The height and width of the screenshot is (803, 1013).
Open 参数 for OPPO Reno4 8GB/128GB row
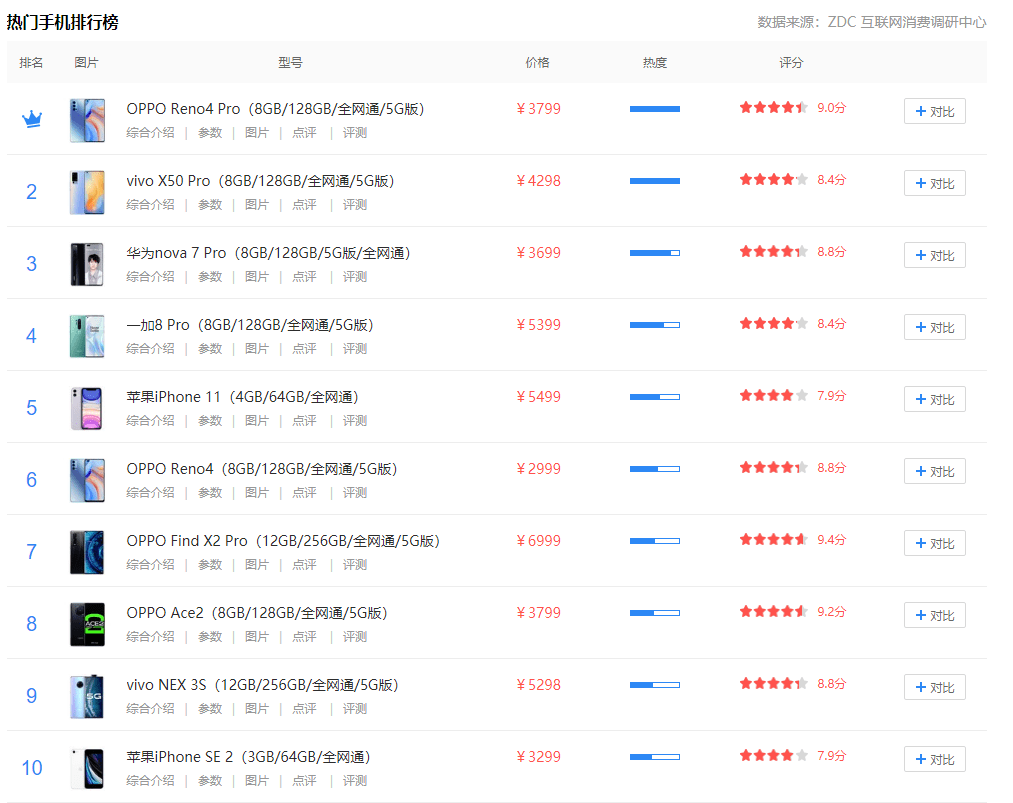[210, 493]
